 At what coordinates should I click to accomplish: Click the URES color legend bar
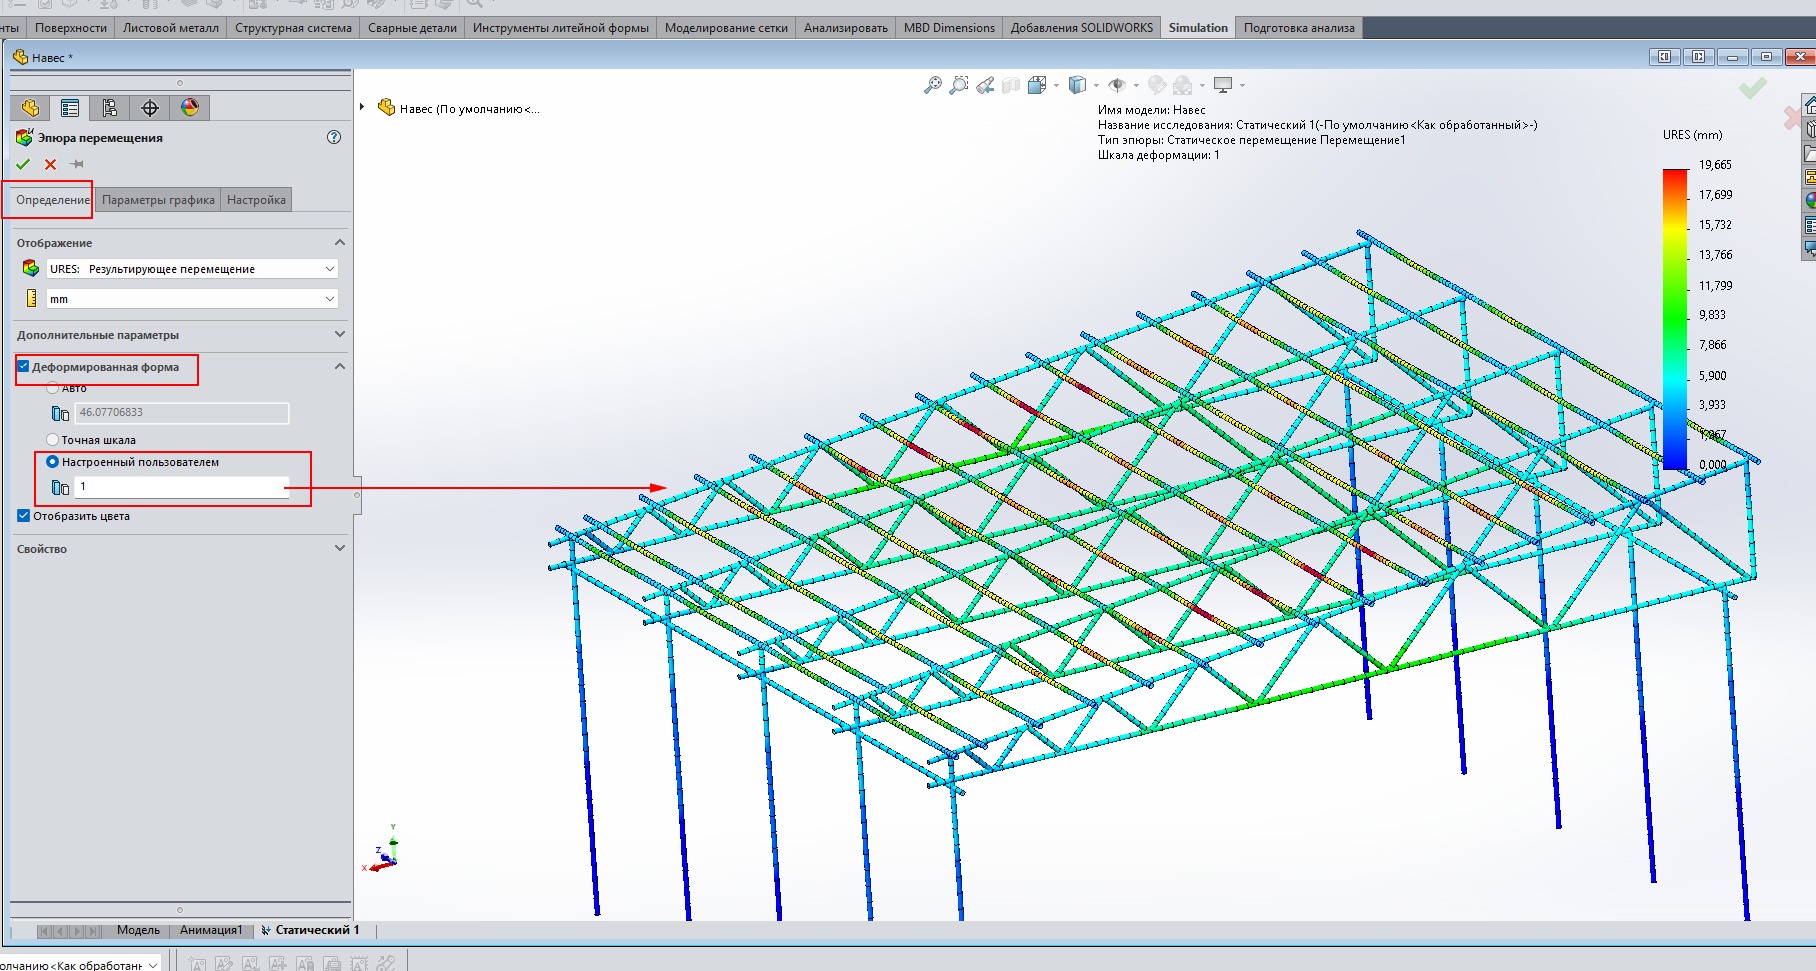pos(1675,318)
